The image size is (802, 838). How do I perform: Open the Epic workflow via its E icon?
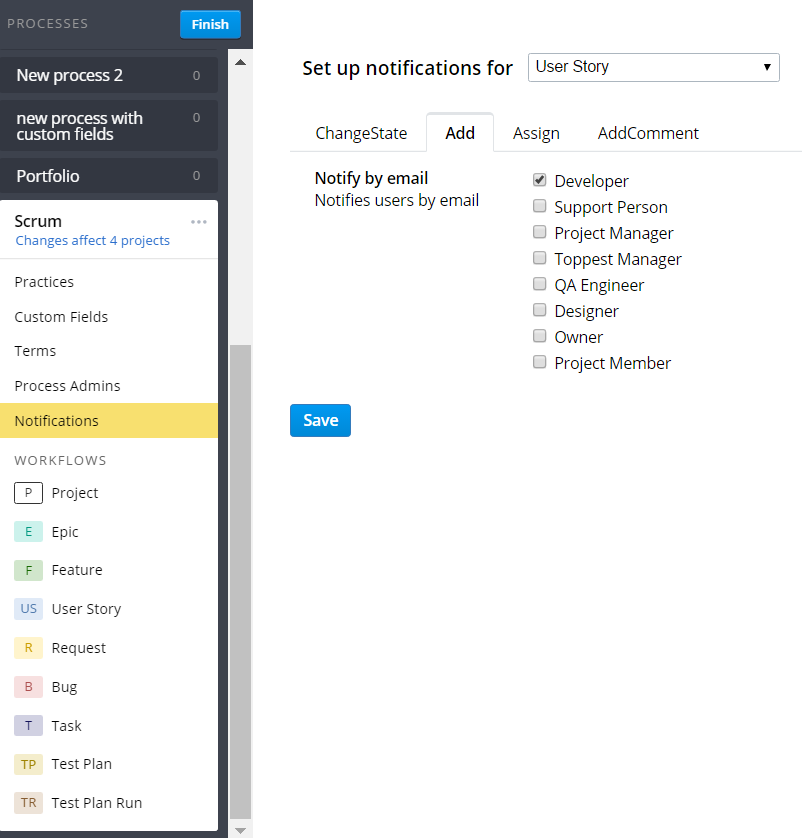click(28, 531)
